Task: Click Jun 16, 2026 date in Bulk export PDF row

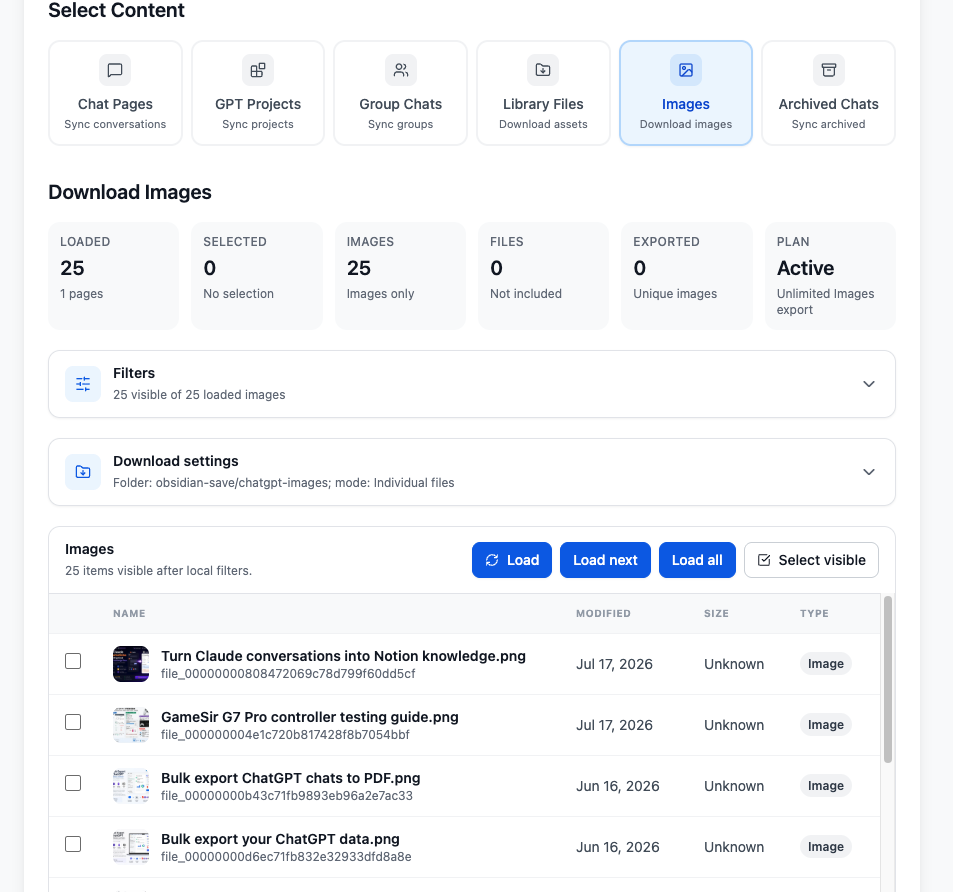Action: (x=618, y=786)
